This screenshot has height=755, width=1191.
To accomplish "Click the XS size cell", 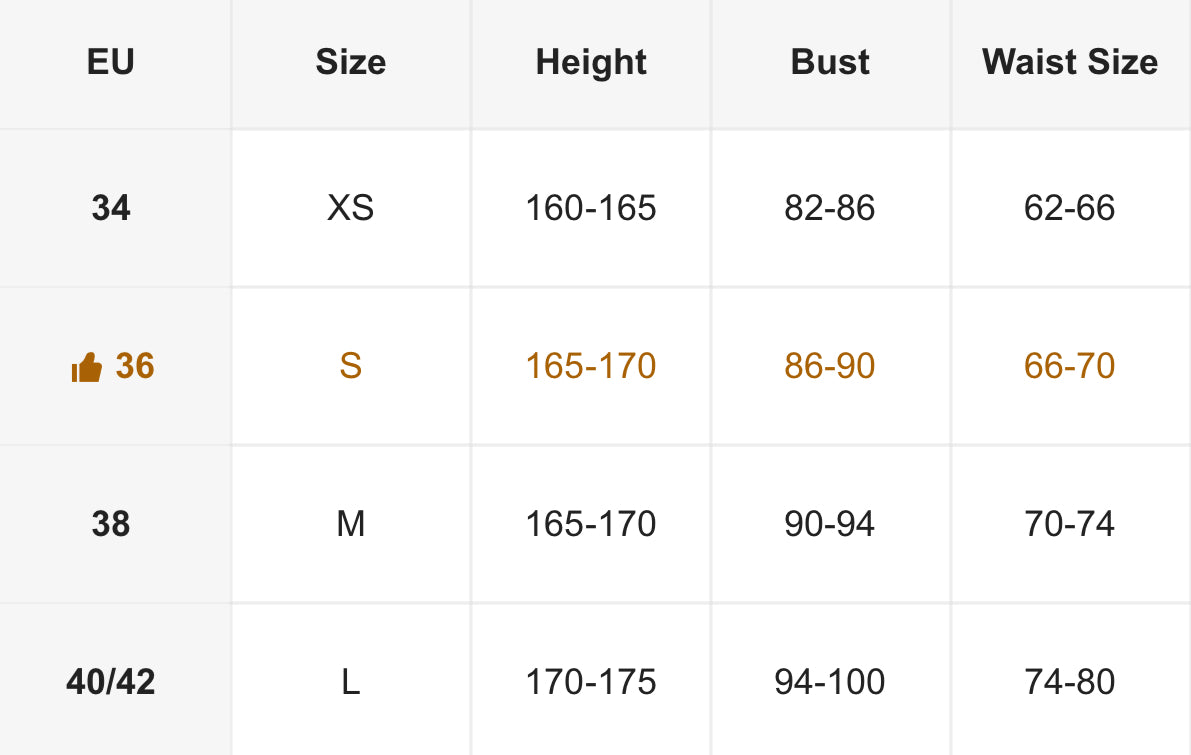I will point(350,208).
